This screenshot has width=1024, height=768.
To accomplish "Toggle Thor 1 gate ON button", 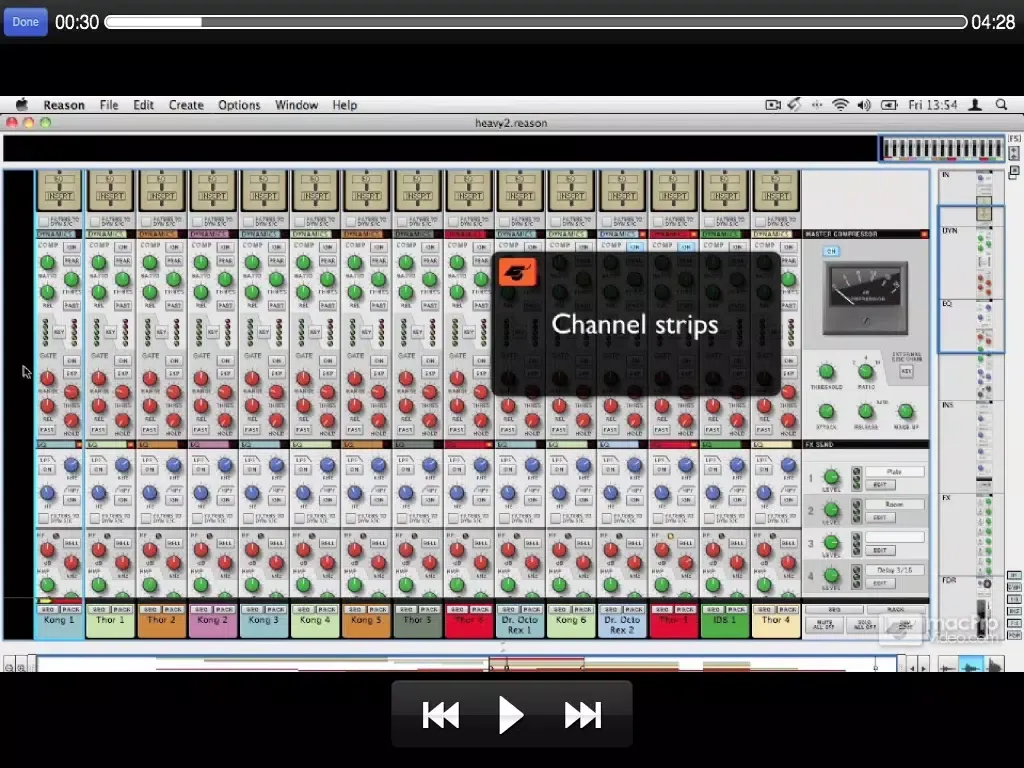I will [x=123, y=360].
